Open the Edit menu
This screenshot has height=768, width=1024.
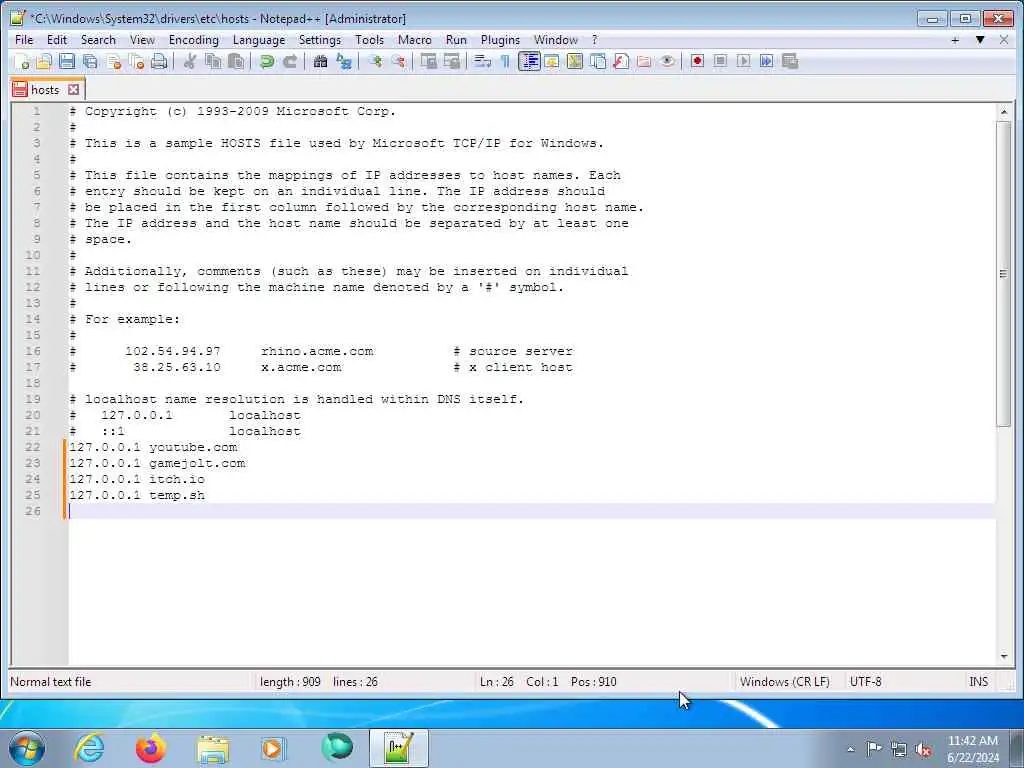(57, 40)
